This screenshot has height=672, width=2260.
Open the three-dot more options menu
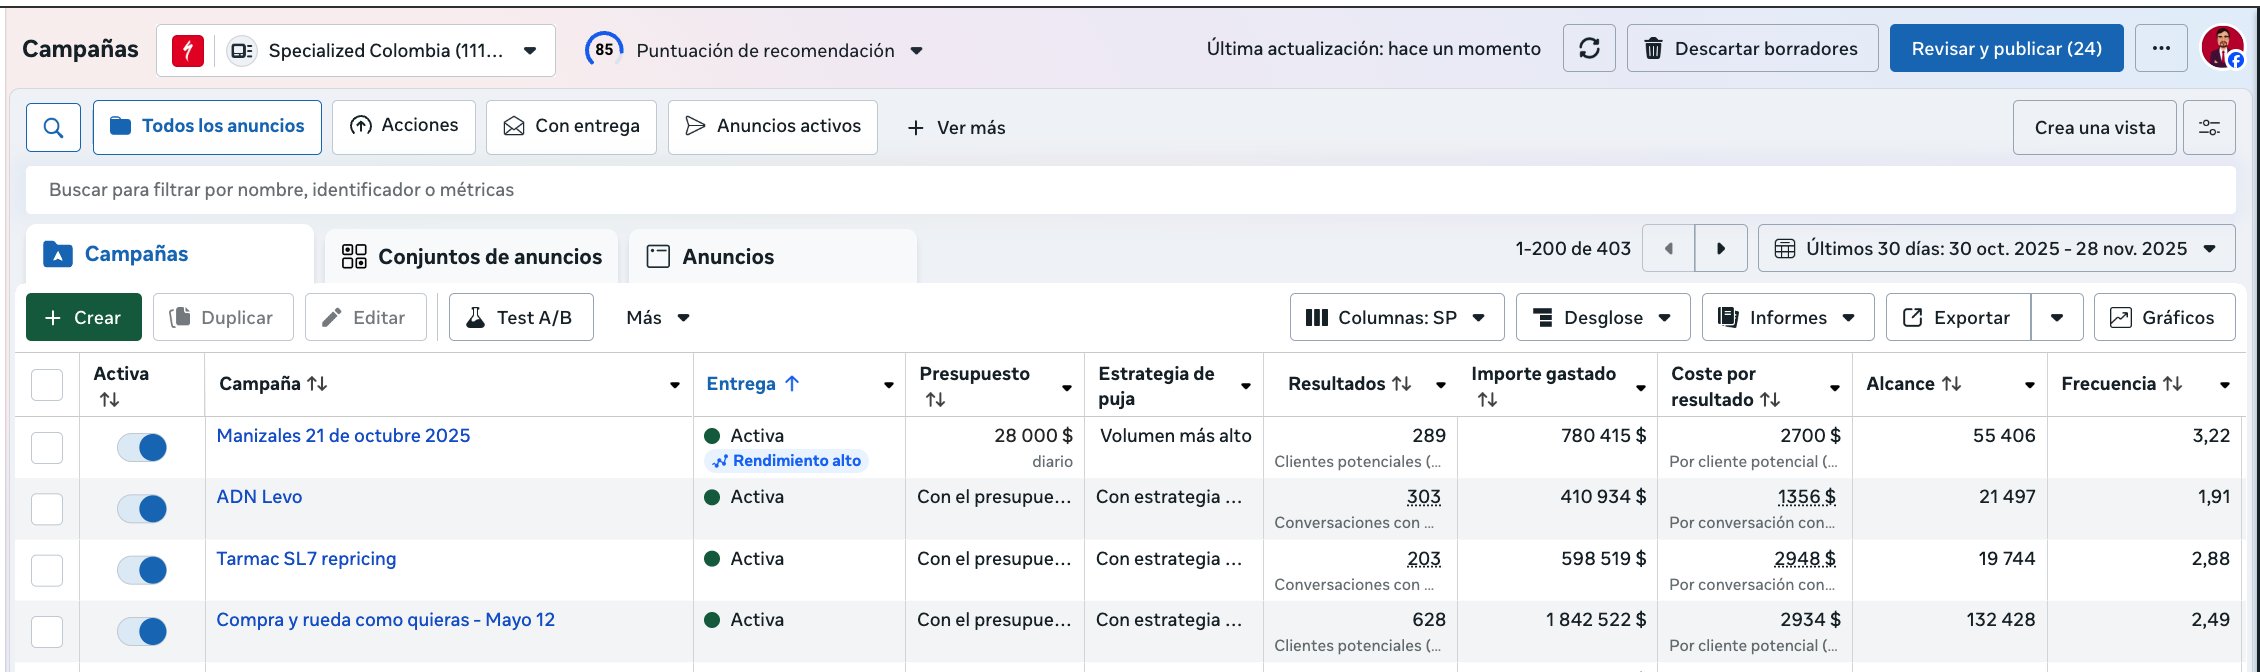[x=2161, y=49]
